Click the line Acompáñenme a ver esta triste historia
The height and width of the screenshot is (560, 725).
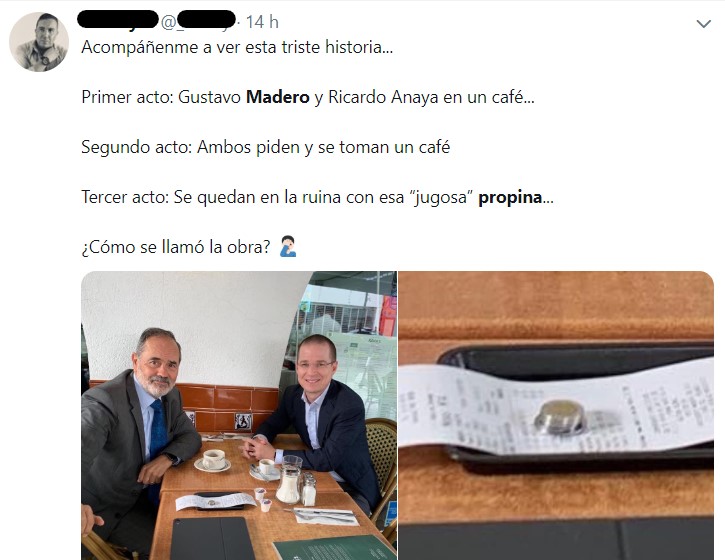237,47
